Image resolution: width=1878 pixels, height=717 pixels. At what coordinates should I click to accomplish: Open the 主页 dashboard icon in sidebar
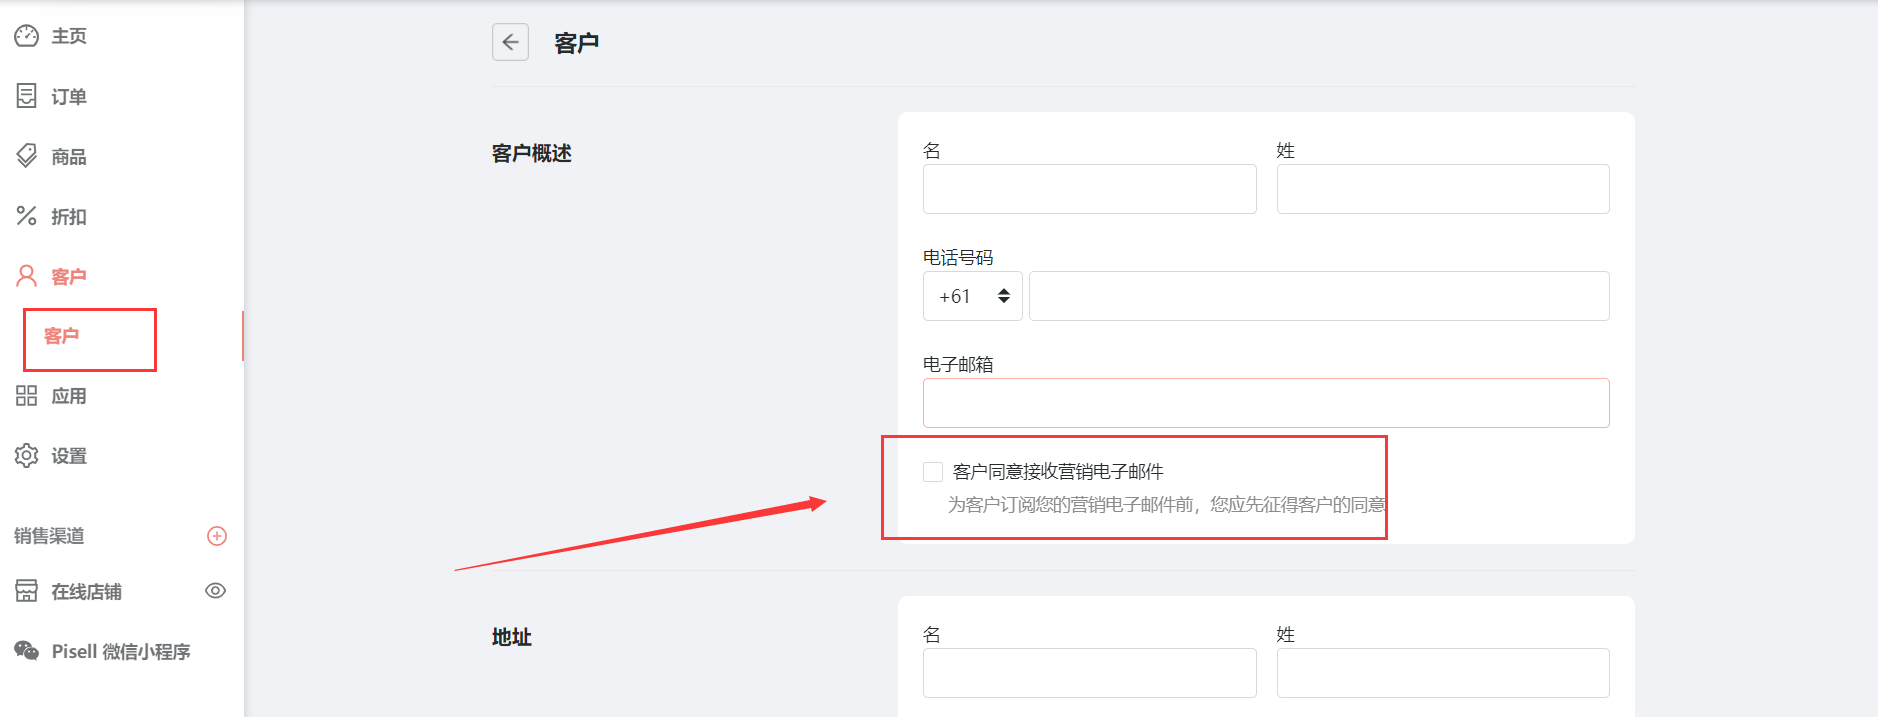tap(26, 36)
